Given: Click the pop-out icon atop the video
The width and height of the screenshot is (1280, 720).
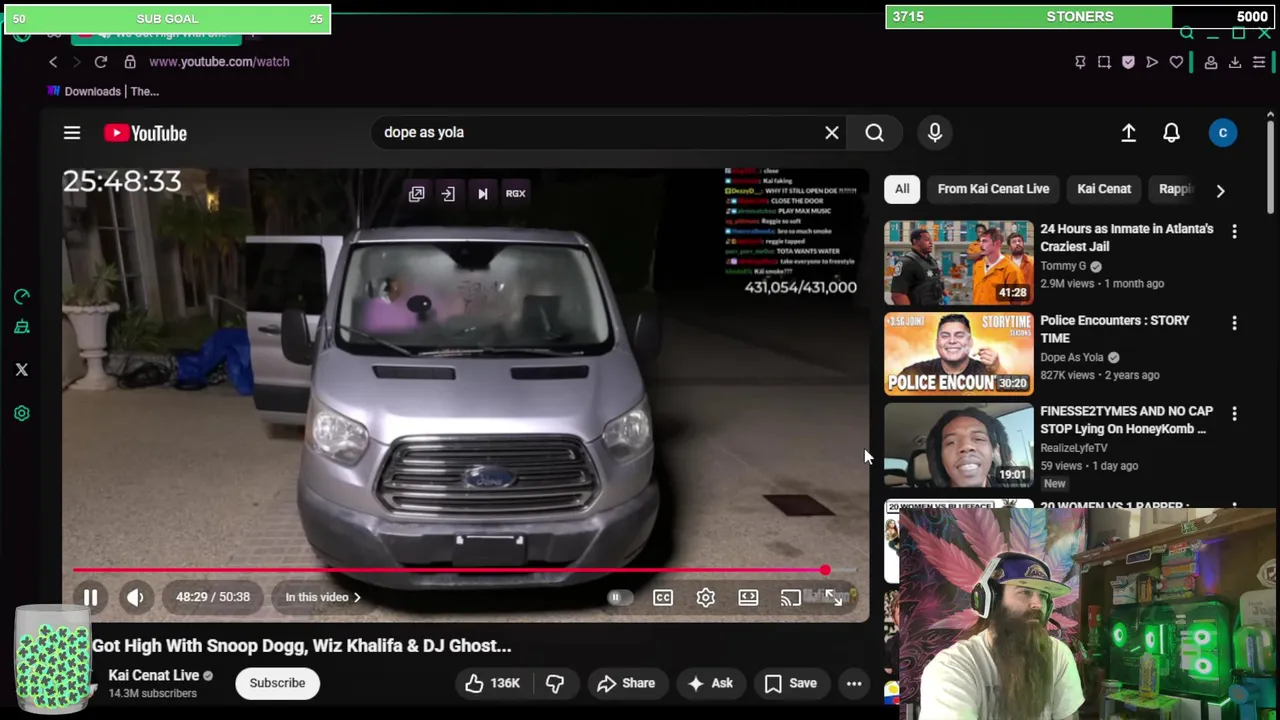Looking at the screenshot, I should coord(417,193).
